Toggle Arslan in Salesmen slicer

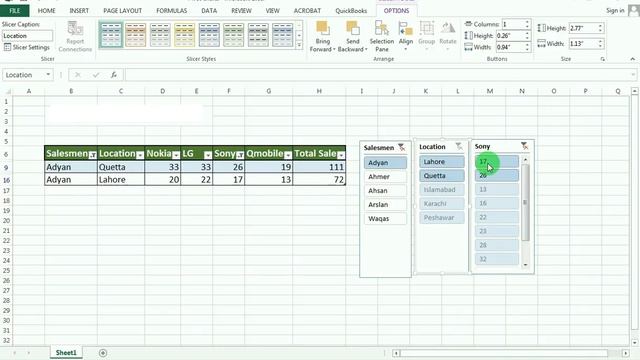385,204
